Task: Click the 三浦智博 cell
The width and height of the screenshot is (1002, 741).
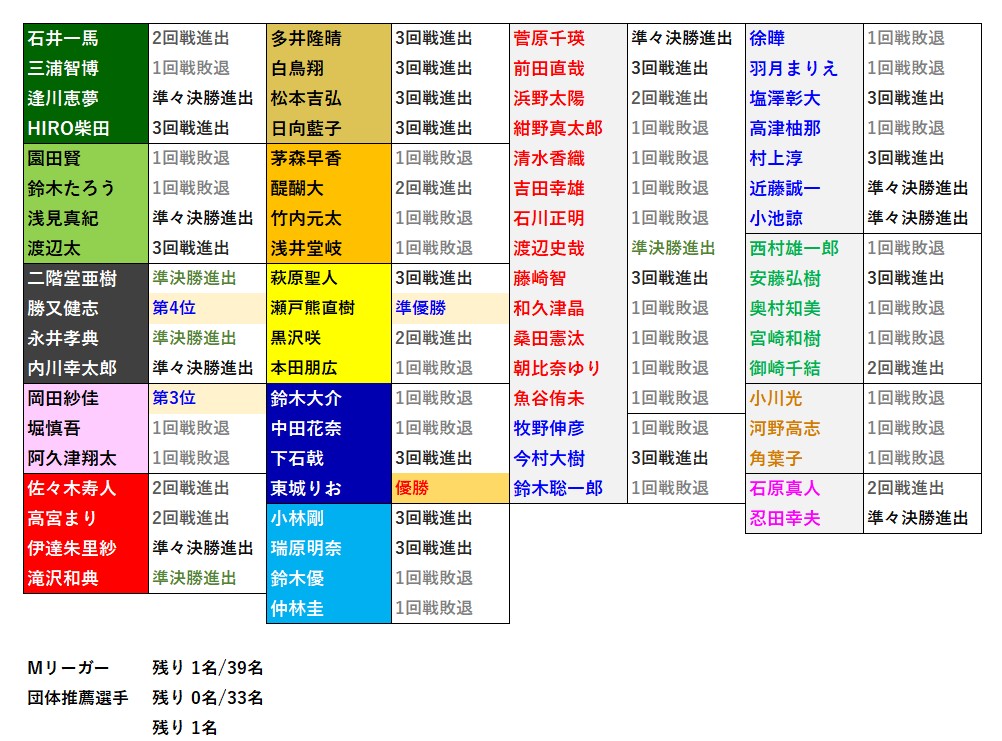Action: coord(86,68)
